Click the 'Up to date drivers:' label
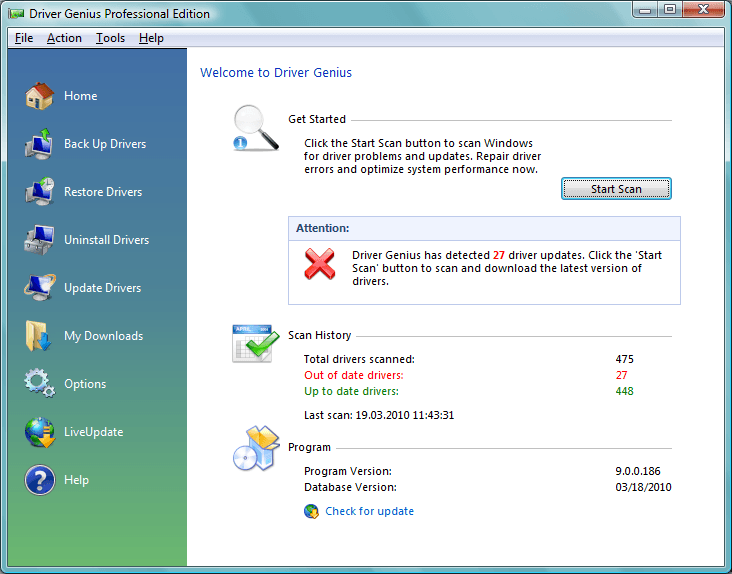 (351, 391)
